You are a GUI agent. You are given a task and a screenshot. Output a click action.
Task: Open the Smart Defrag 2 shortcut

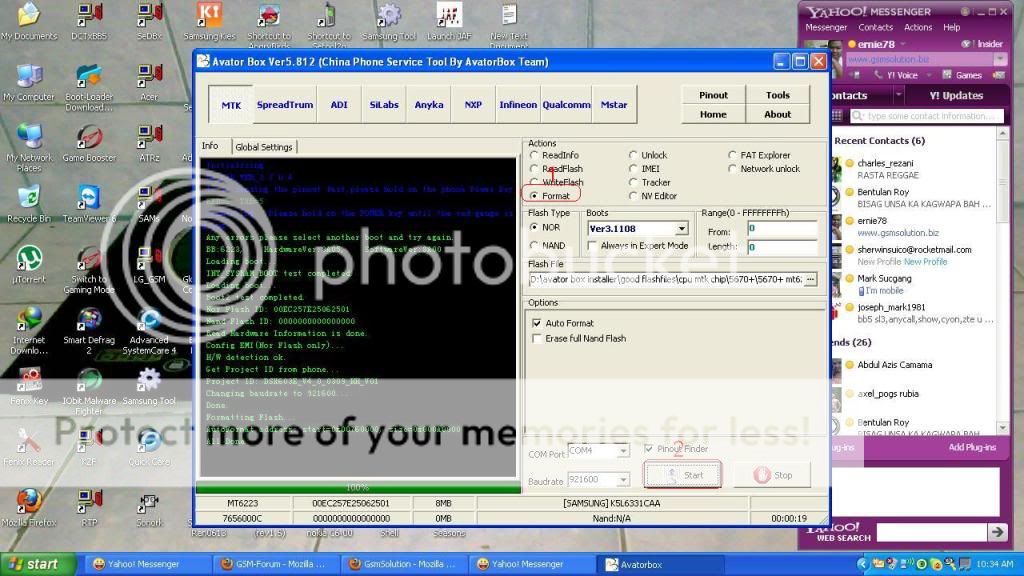(x=90, y=320)
